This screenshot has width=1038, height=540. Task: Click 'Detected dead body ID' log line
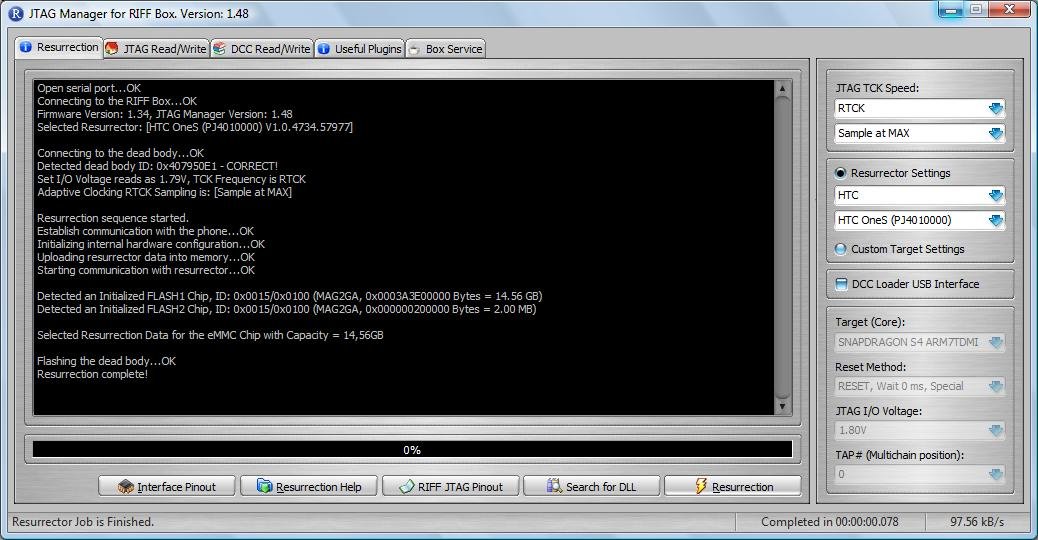158,166
